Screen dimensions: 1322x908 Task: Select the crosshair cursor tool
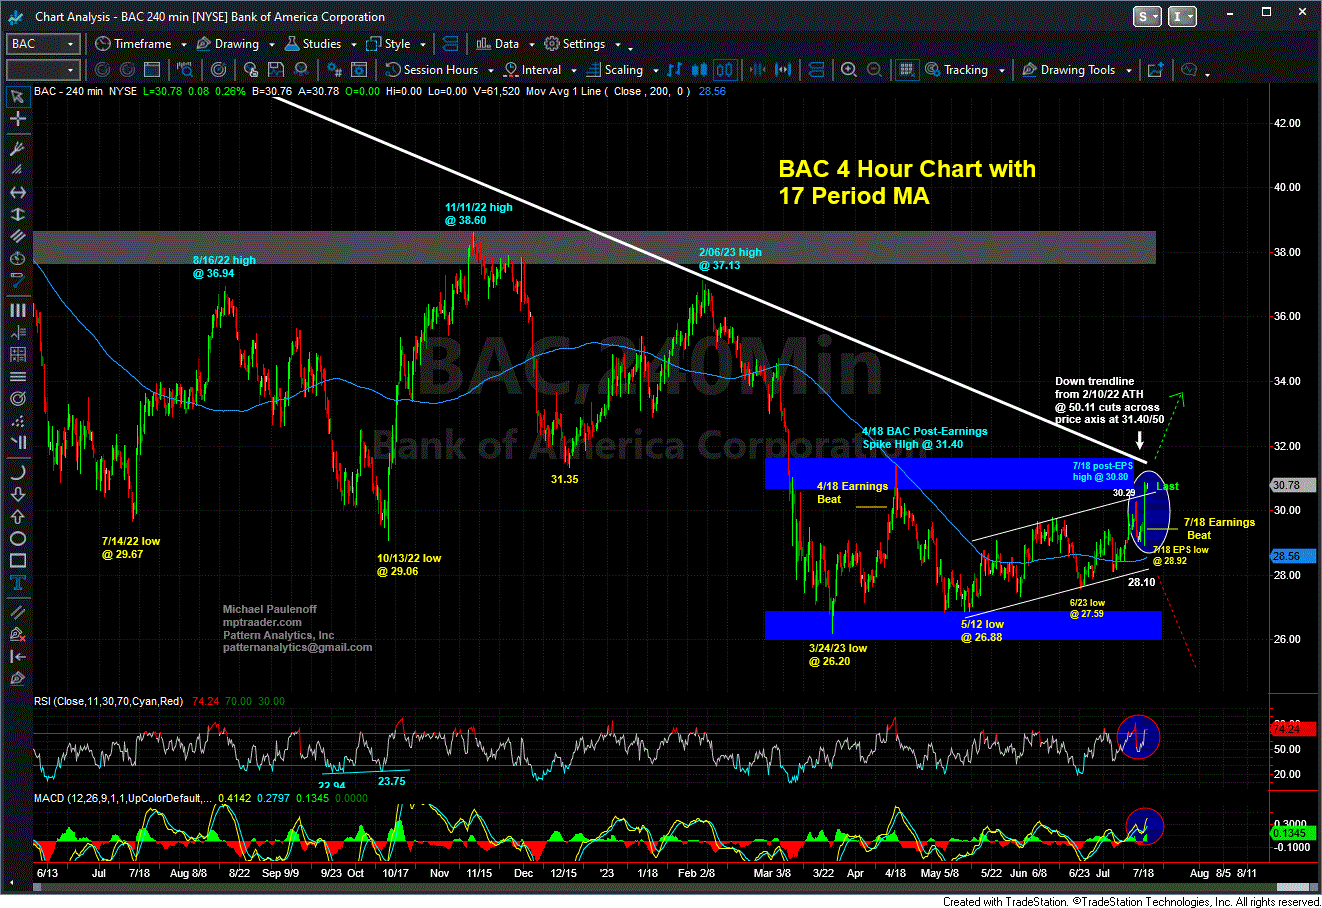click(x=17, y=118)
